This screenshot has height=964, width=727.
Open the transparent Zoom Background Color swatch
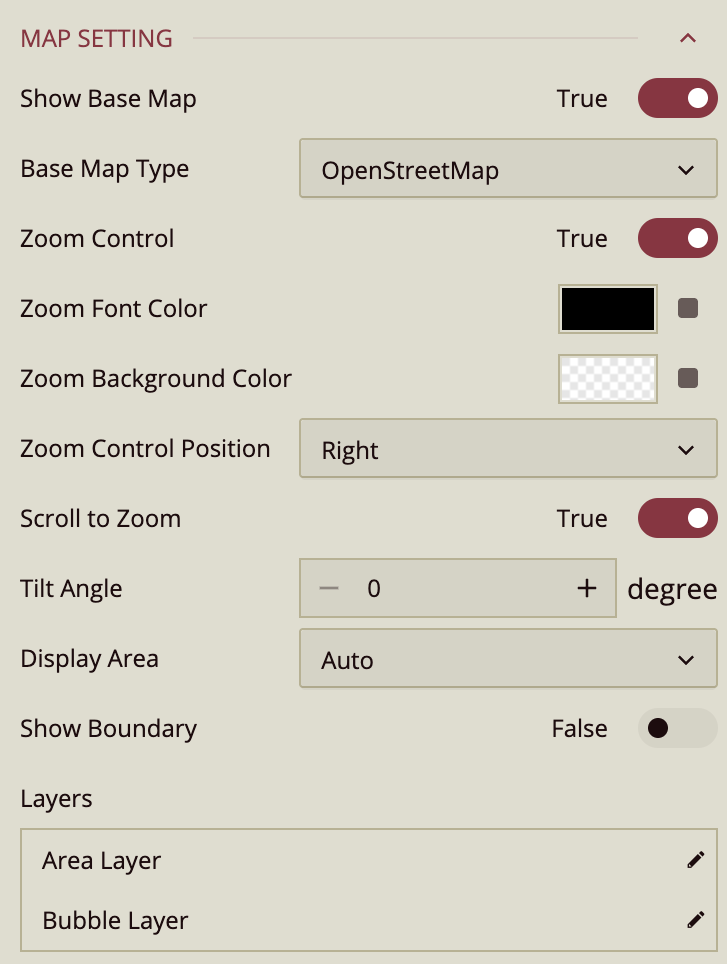pos(608,378)
